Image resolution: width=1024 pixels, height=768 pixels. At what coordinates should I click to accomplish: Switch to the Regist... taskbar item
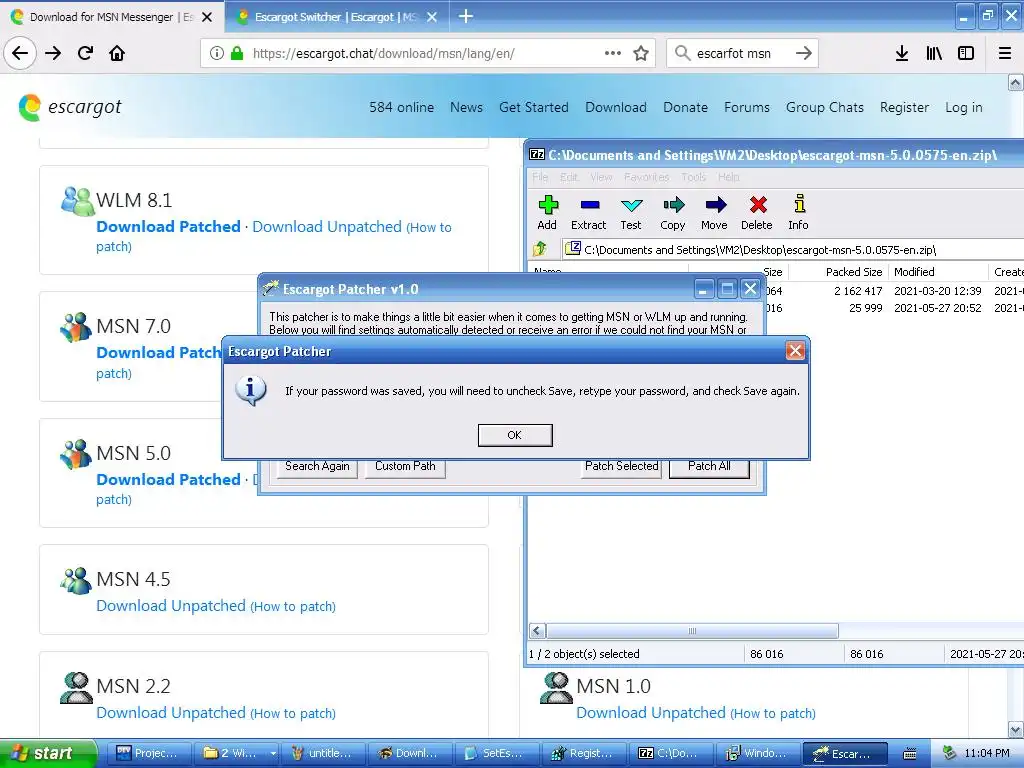[x=584, y=753]
